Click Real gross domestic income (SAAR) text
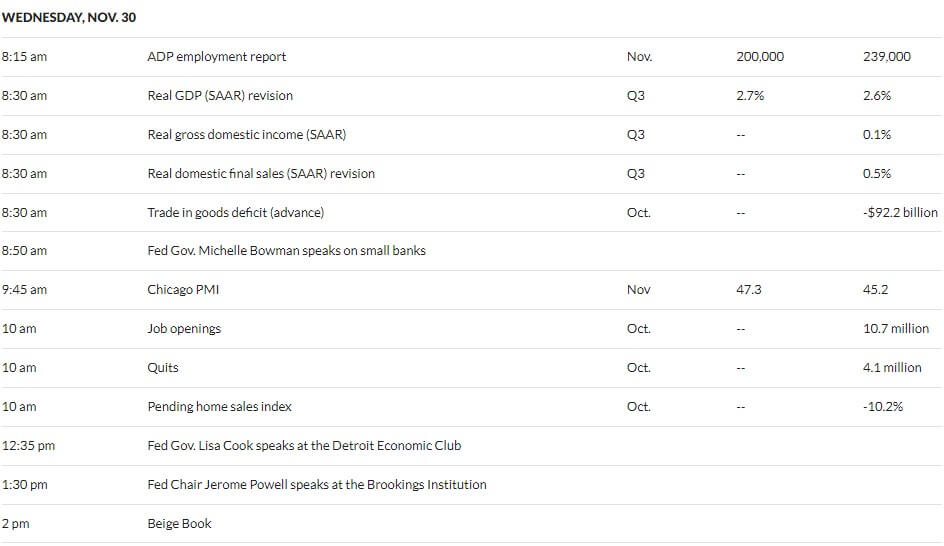The height and width of the screenshot is (546, 944). click(x=247, y=135)
